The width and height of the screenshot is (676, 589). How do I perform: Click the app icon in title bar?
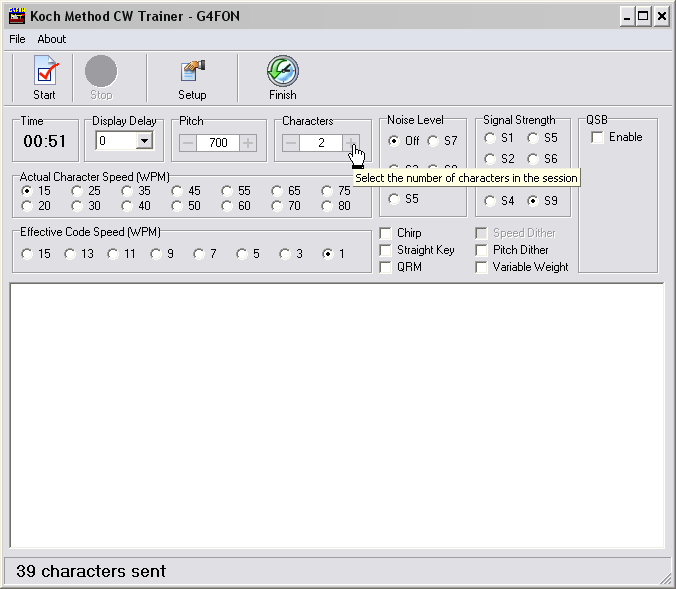(x=17, y=16)
